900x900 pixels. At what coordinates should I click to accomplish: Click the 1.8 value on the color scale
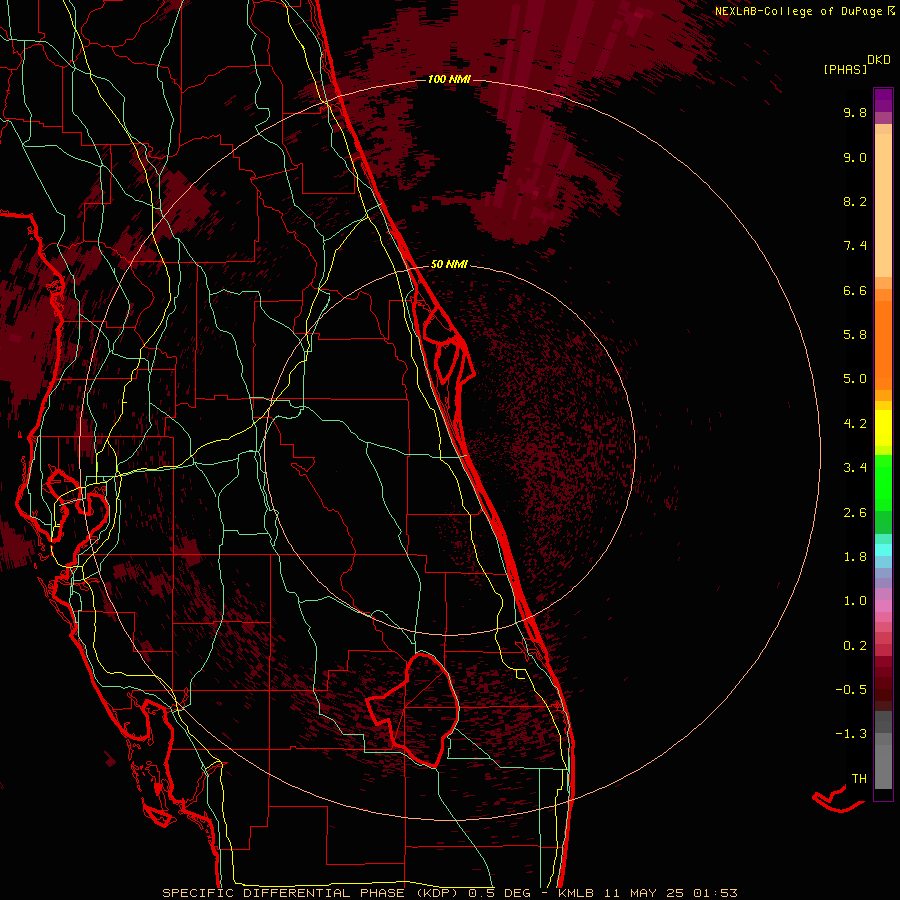[x=855, y=557]
